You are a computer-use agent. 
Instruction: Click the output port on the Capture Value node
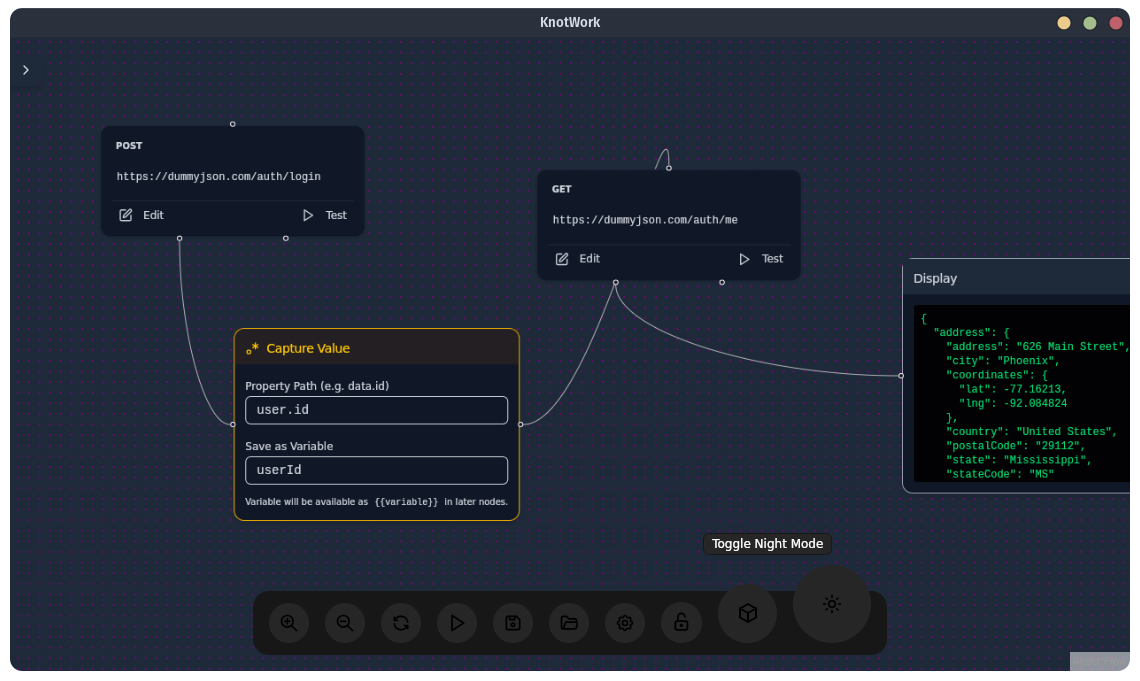point(520,424)
